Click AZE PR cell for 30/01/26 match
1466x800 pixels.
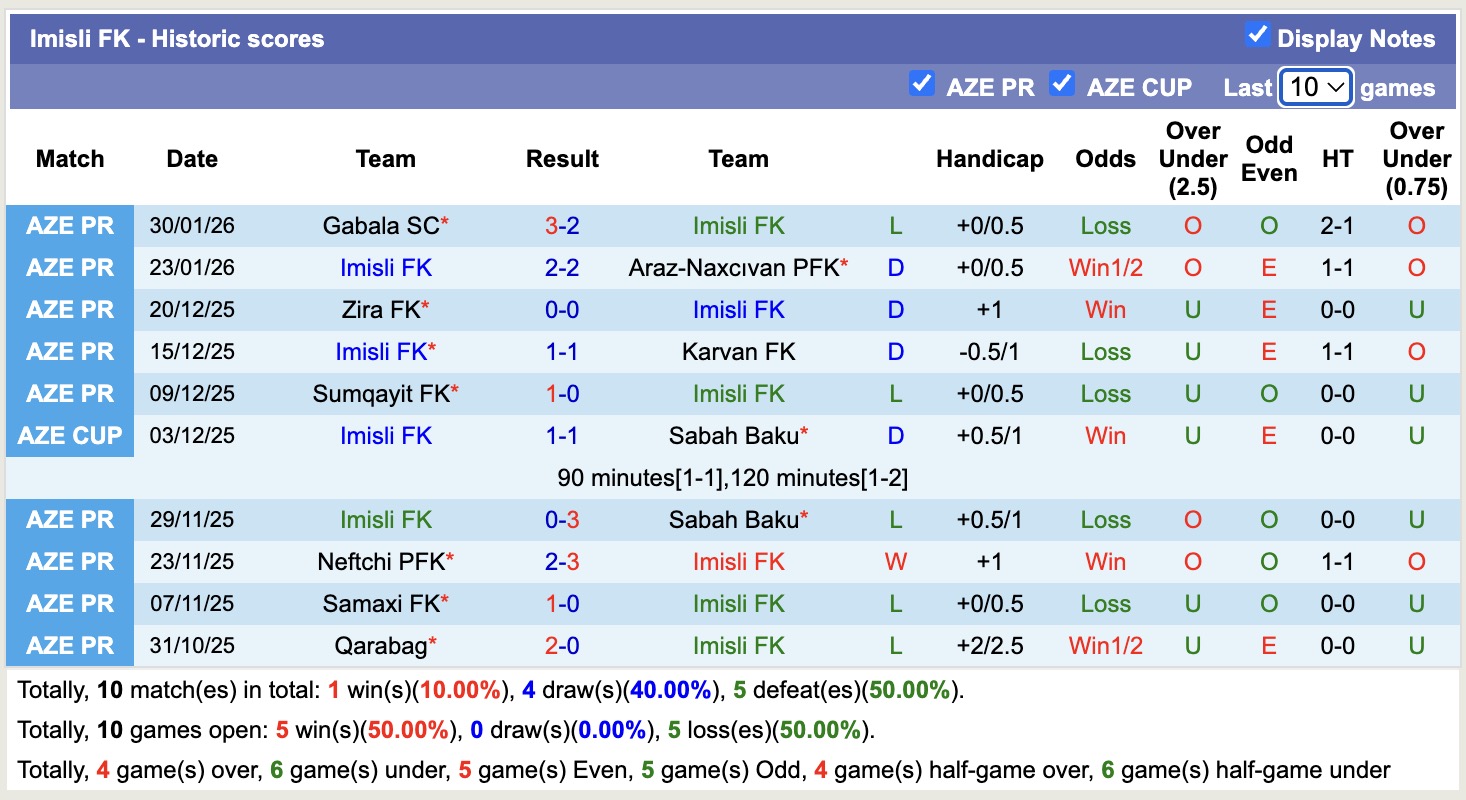point(70,226)
